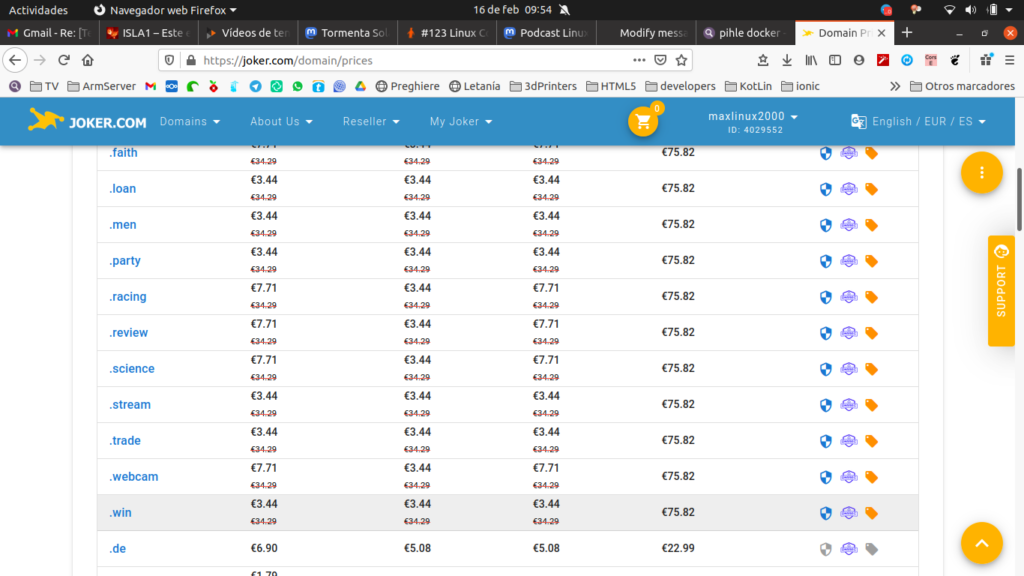This screenshot has width=1024, height=576.
Task: Open Navegador web Firefox app menu
Action: click(x=165, y=10)
